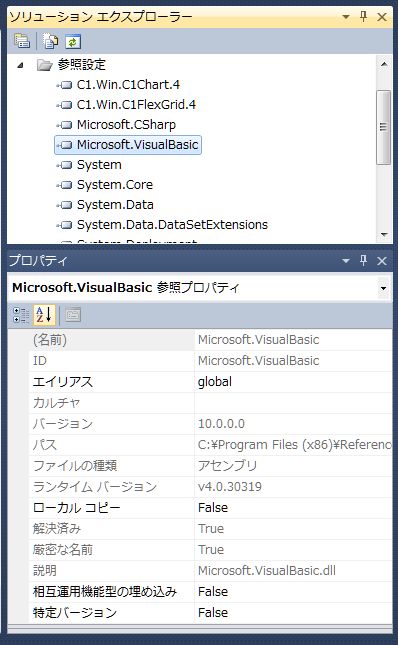398x645 pixels.
Task: Click the C1.Win.C1FlexGrid.4 reference icon
Action: point(65,105)
